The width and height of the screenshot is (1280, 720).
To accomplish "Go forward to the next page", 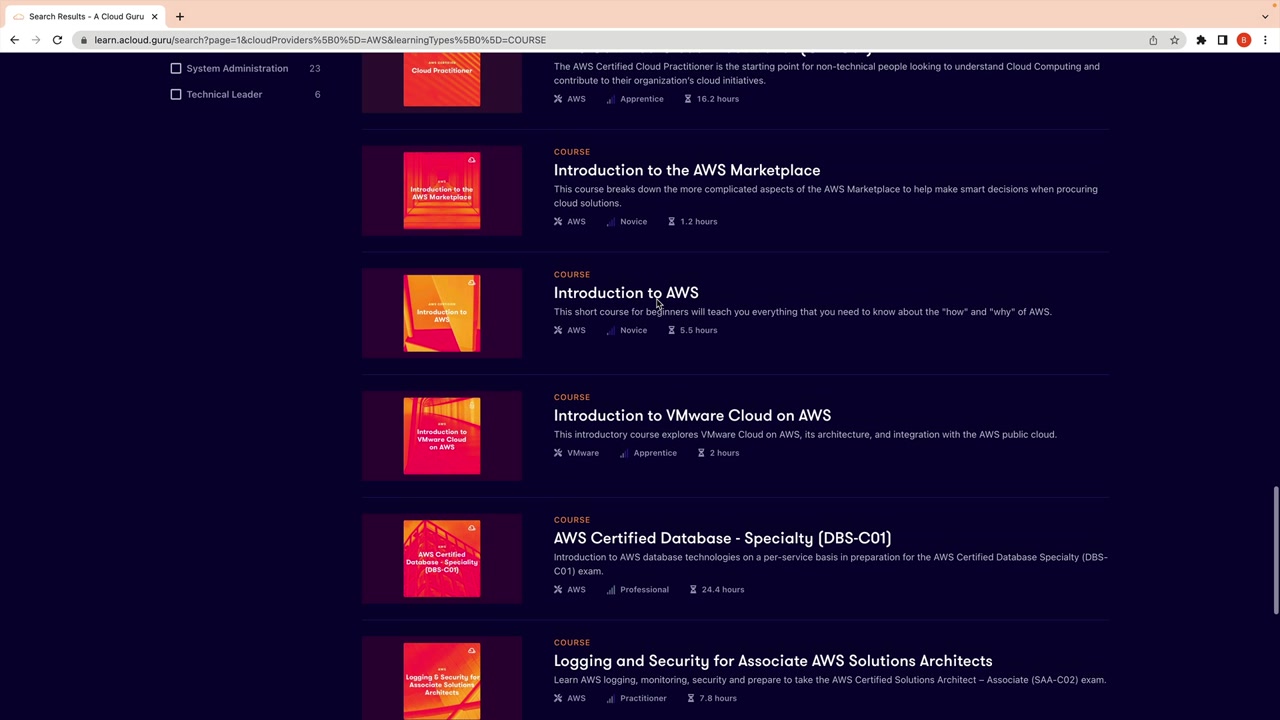I will (x=36, y=40).
